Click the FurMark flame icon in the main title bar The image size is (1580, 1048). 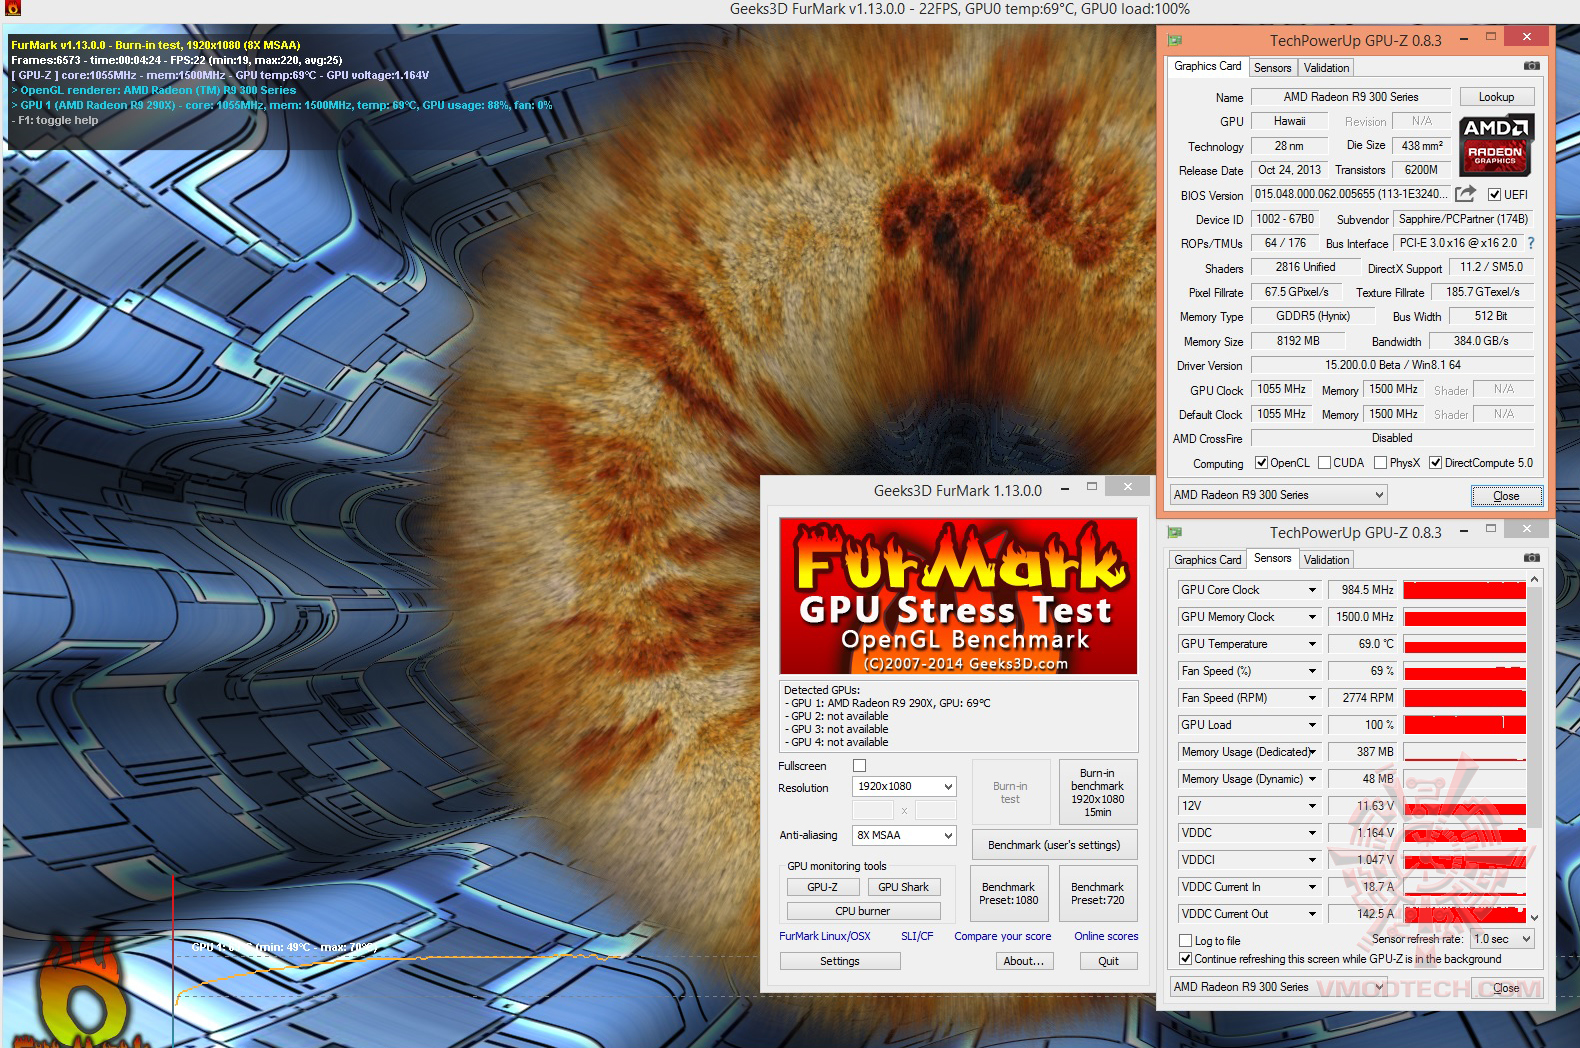12,9
